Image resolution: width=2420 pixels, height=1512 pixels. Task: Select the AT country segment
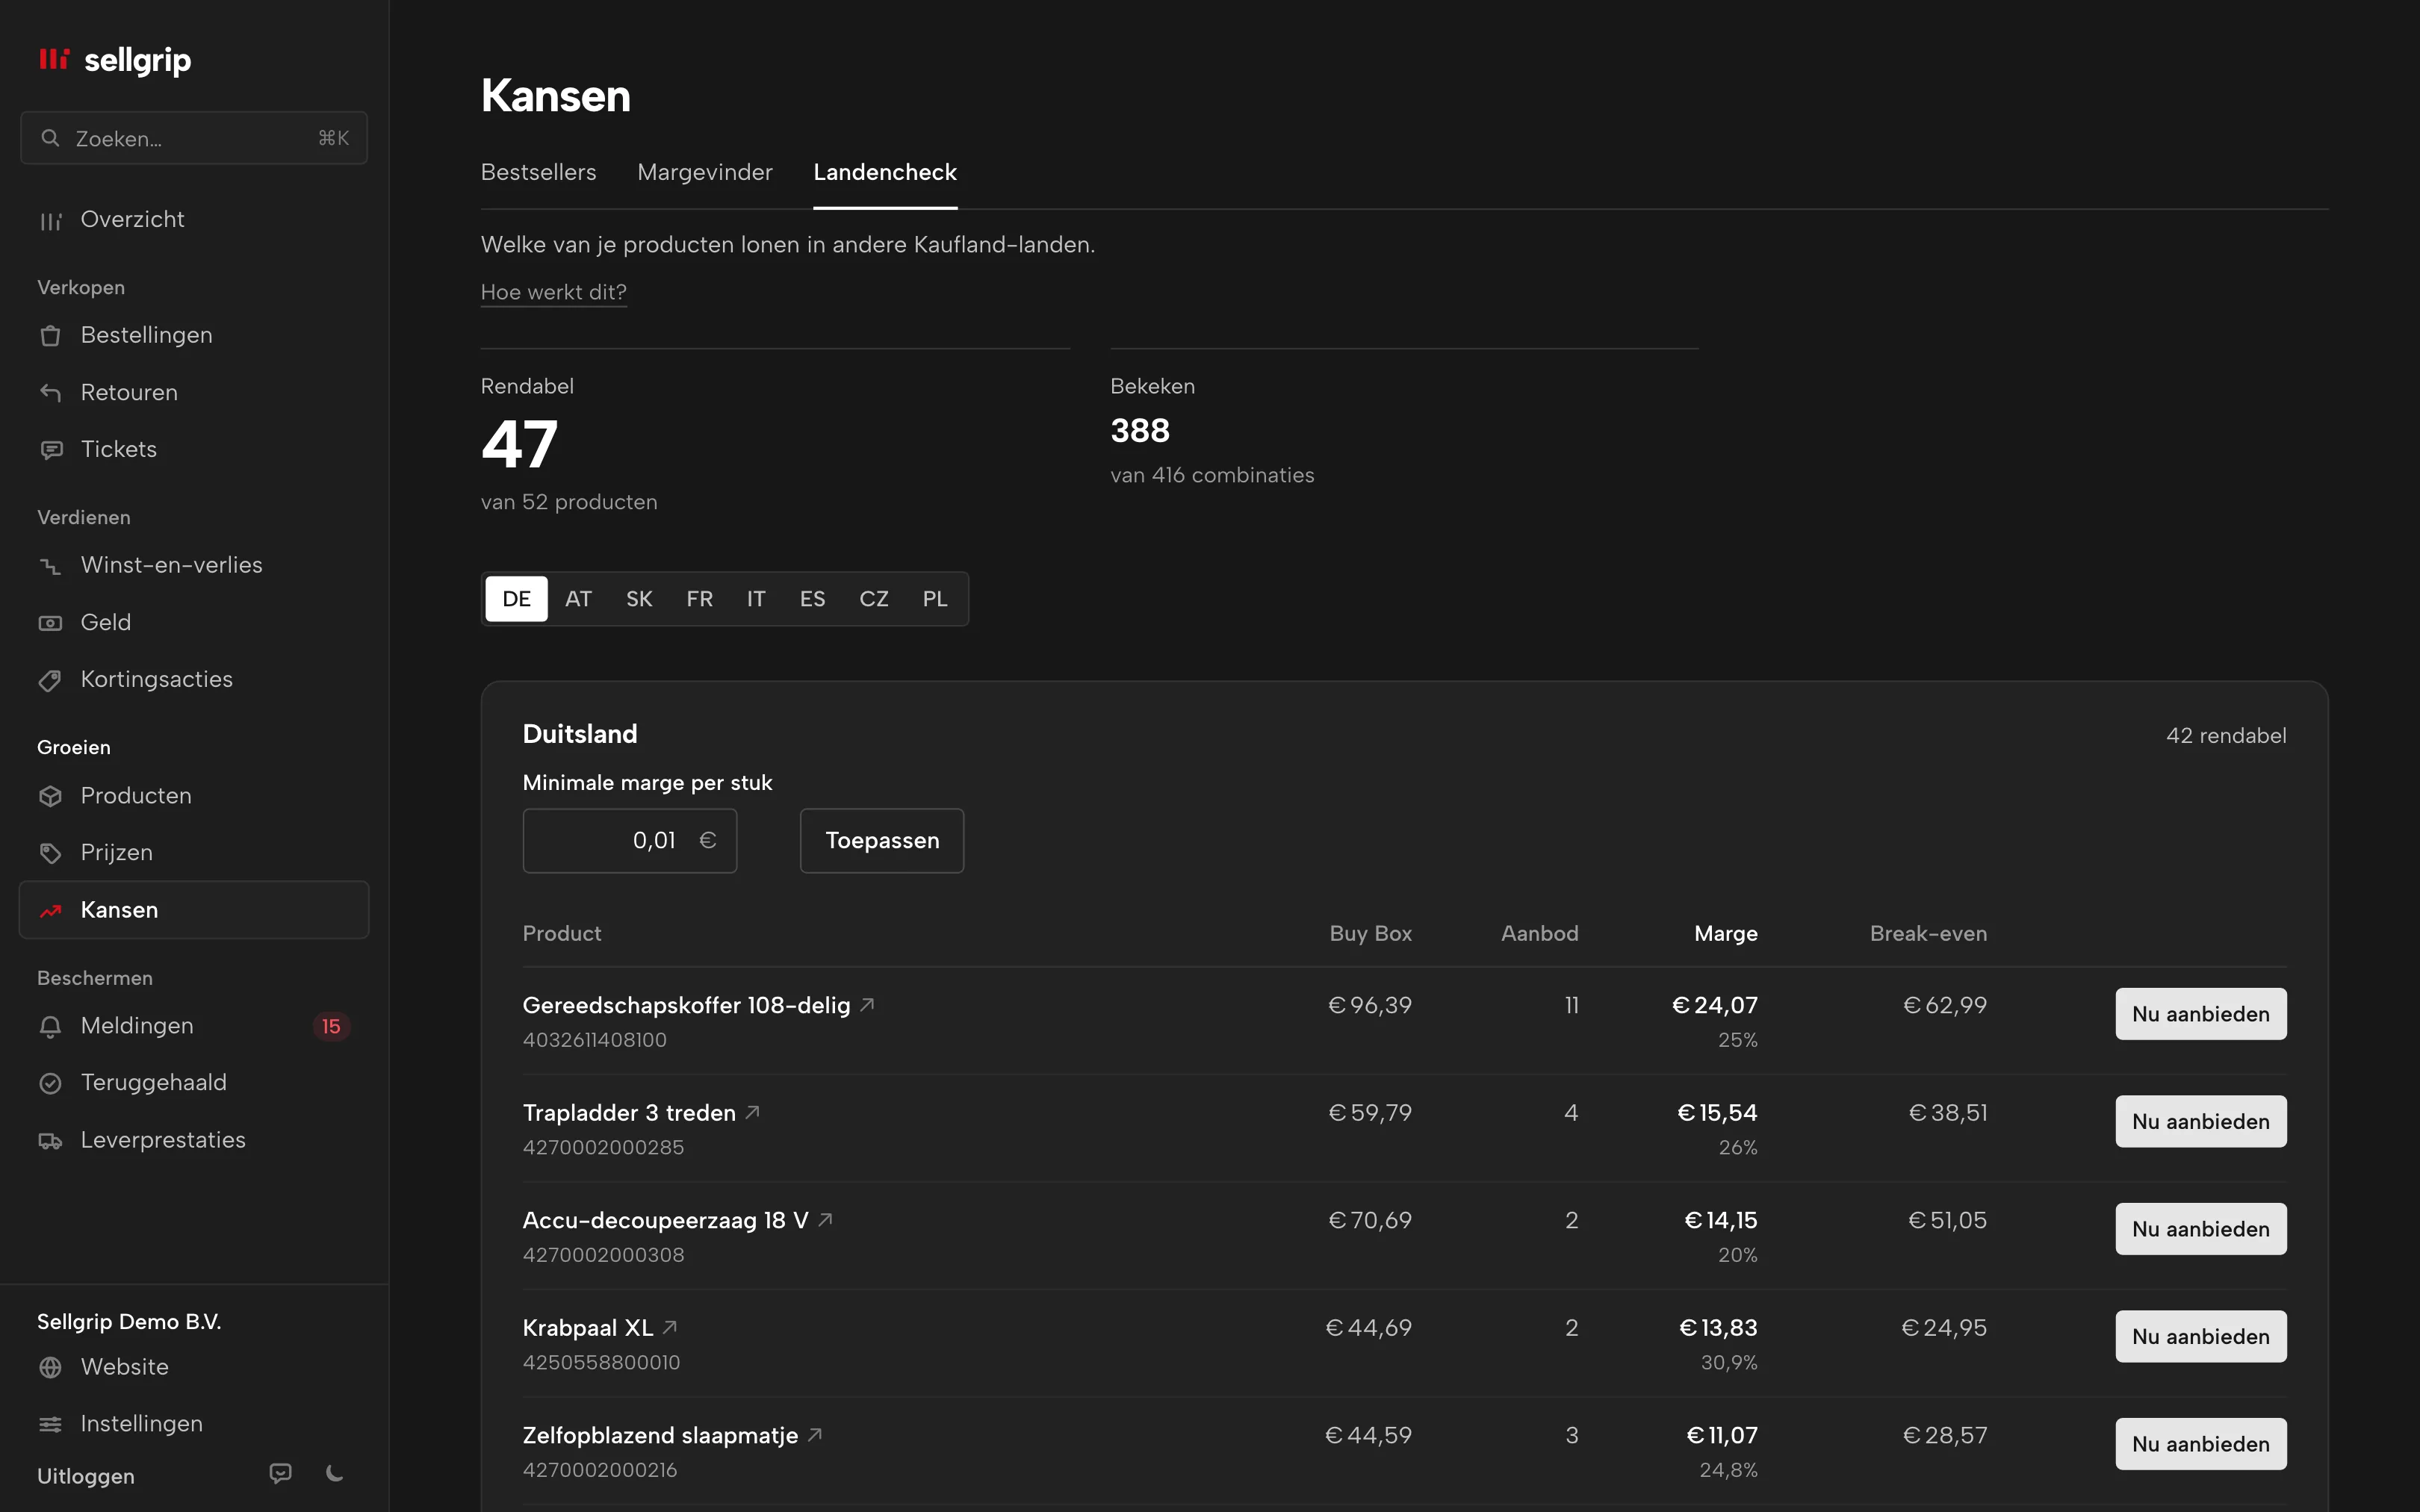point(578,599)
